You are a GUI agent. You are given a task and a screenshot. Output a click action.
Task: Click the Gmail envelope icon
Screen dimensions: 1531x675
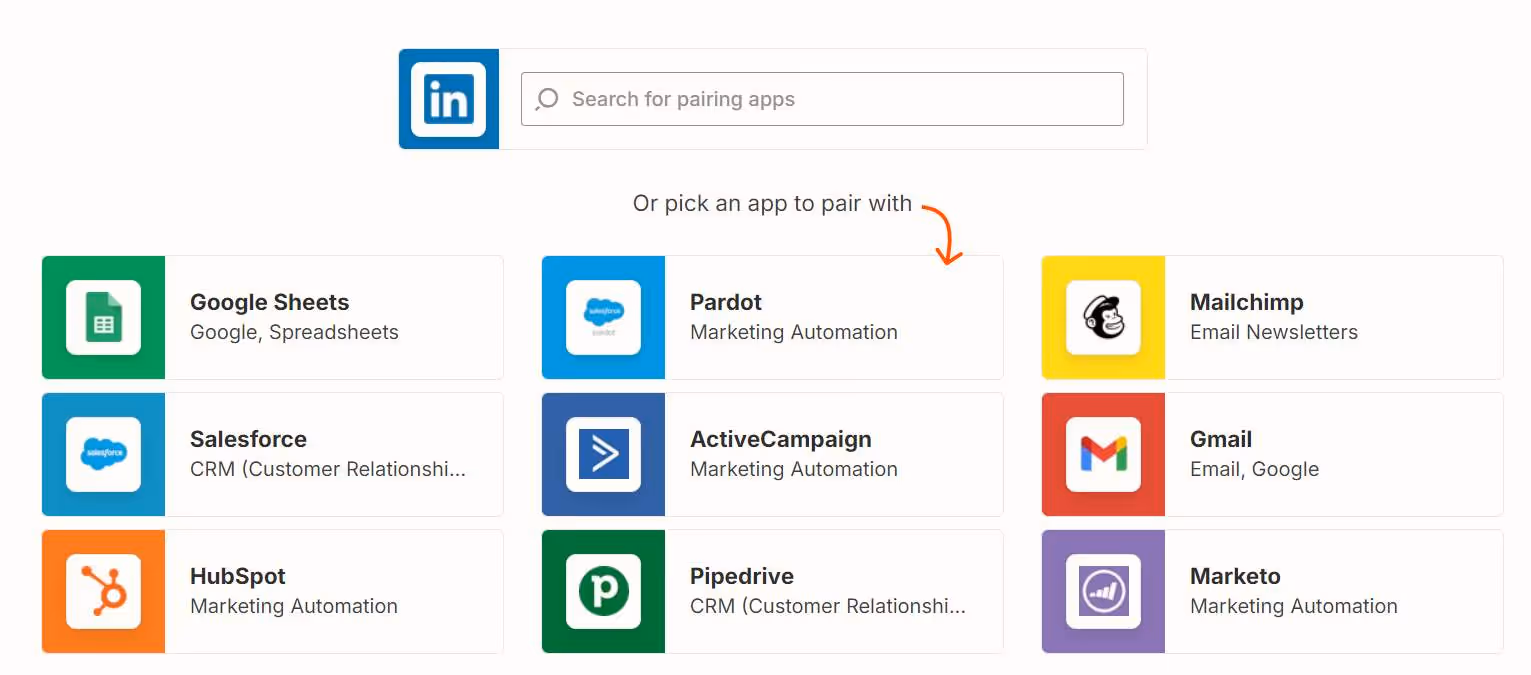pos(1103,455)
